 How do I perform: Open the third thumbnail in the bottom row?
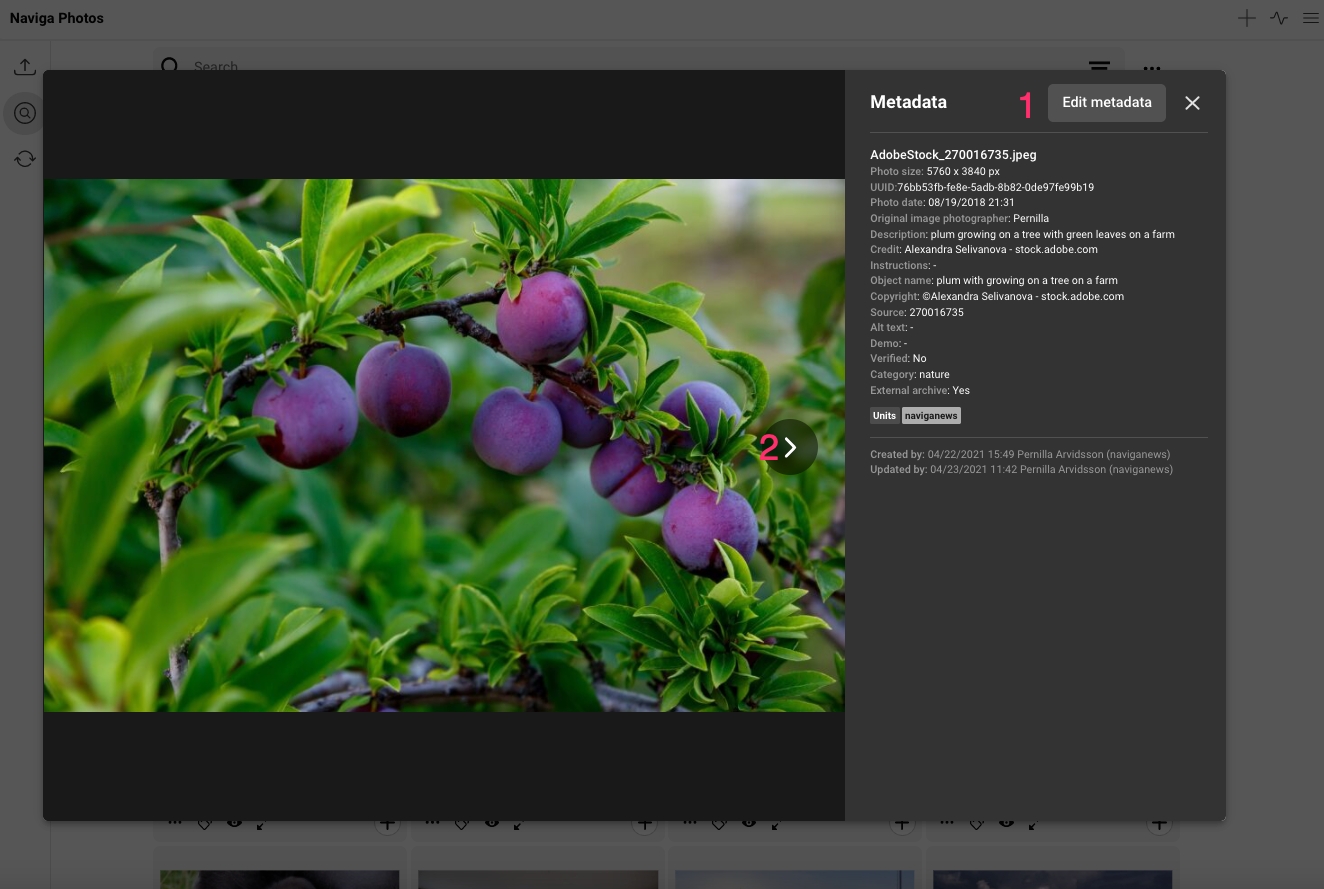pos(795,878)
